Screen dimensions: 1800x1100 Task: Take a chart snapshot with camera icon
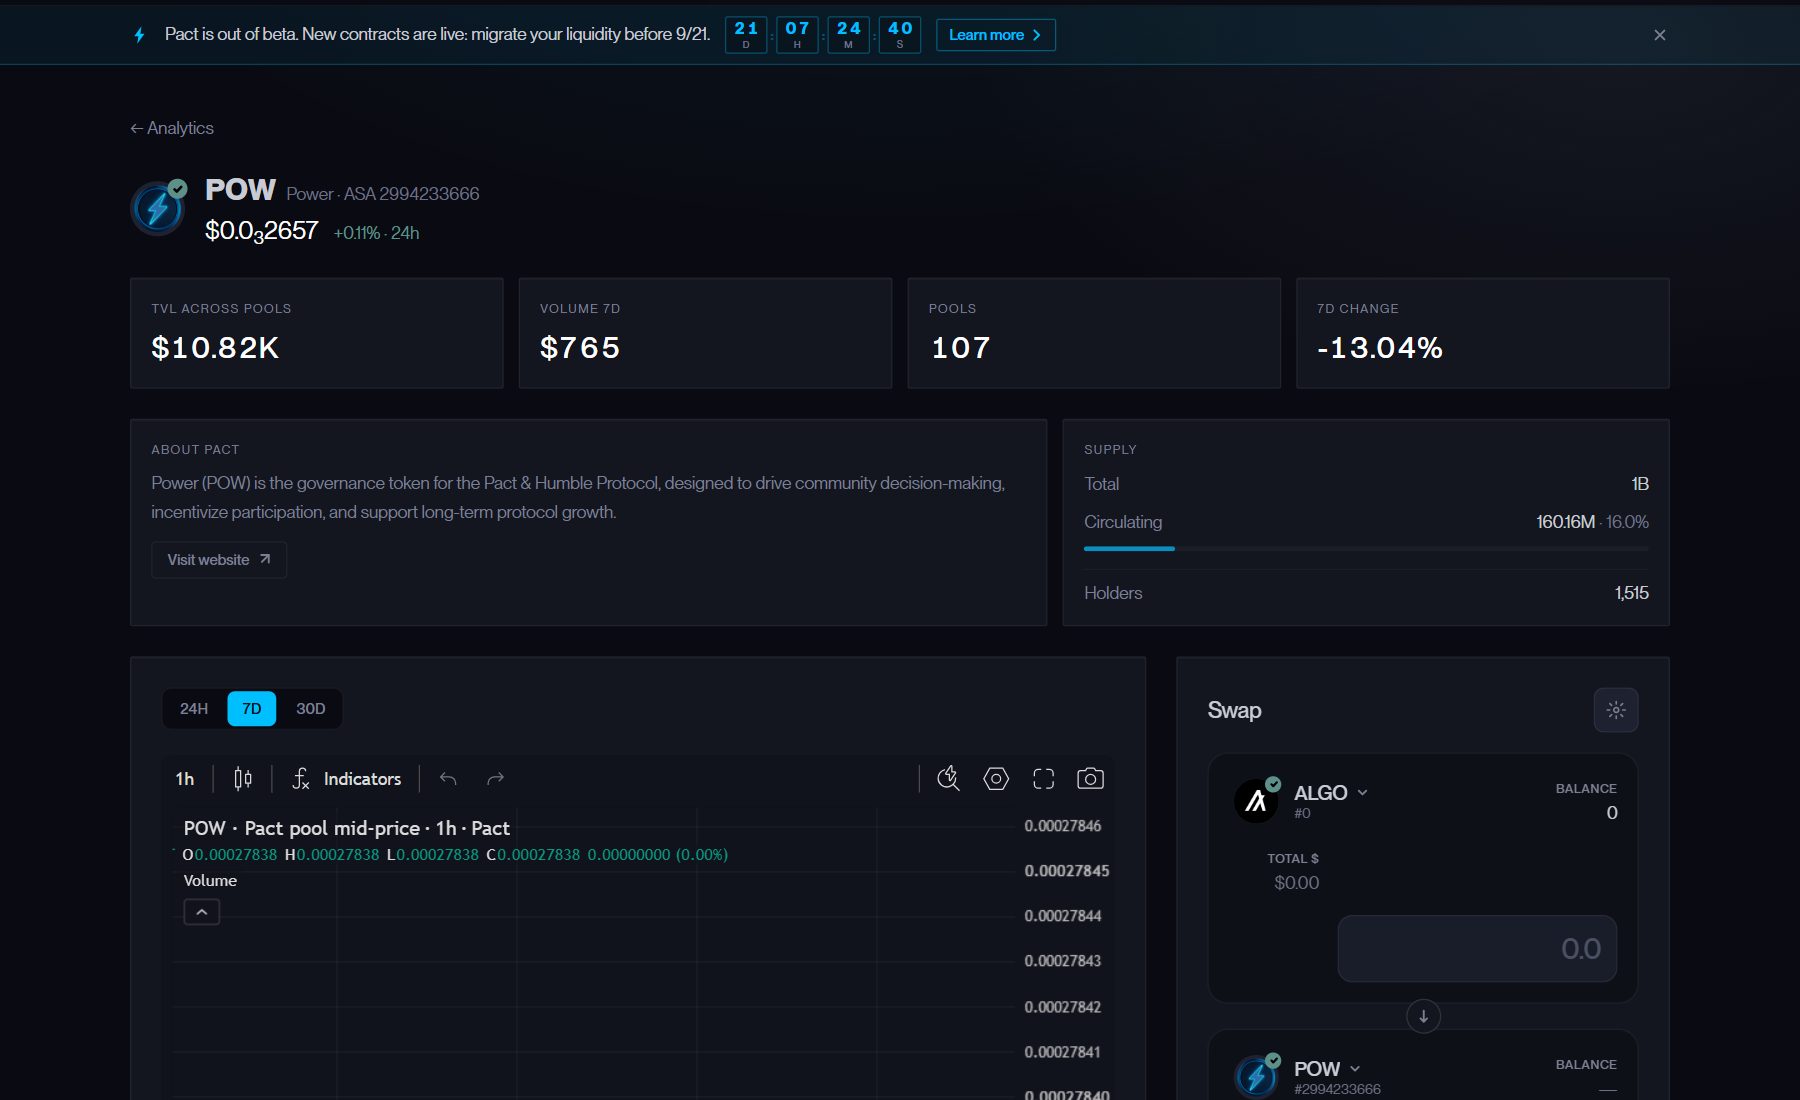(1090, 779)
